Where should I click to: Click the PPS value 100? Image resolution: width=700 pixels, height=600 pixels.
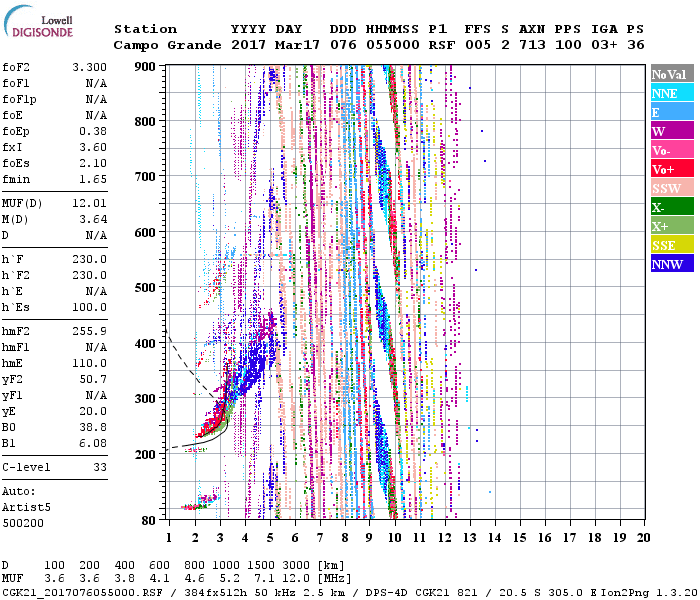pos(568,45)
